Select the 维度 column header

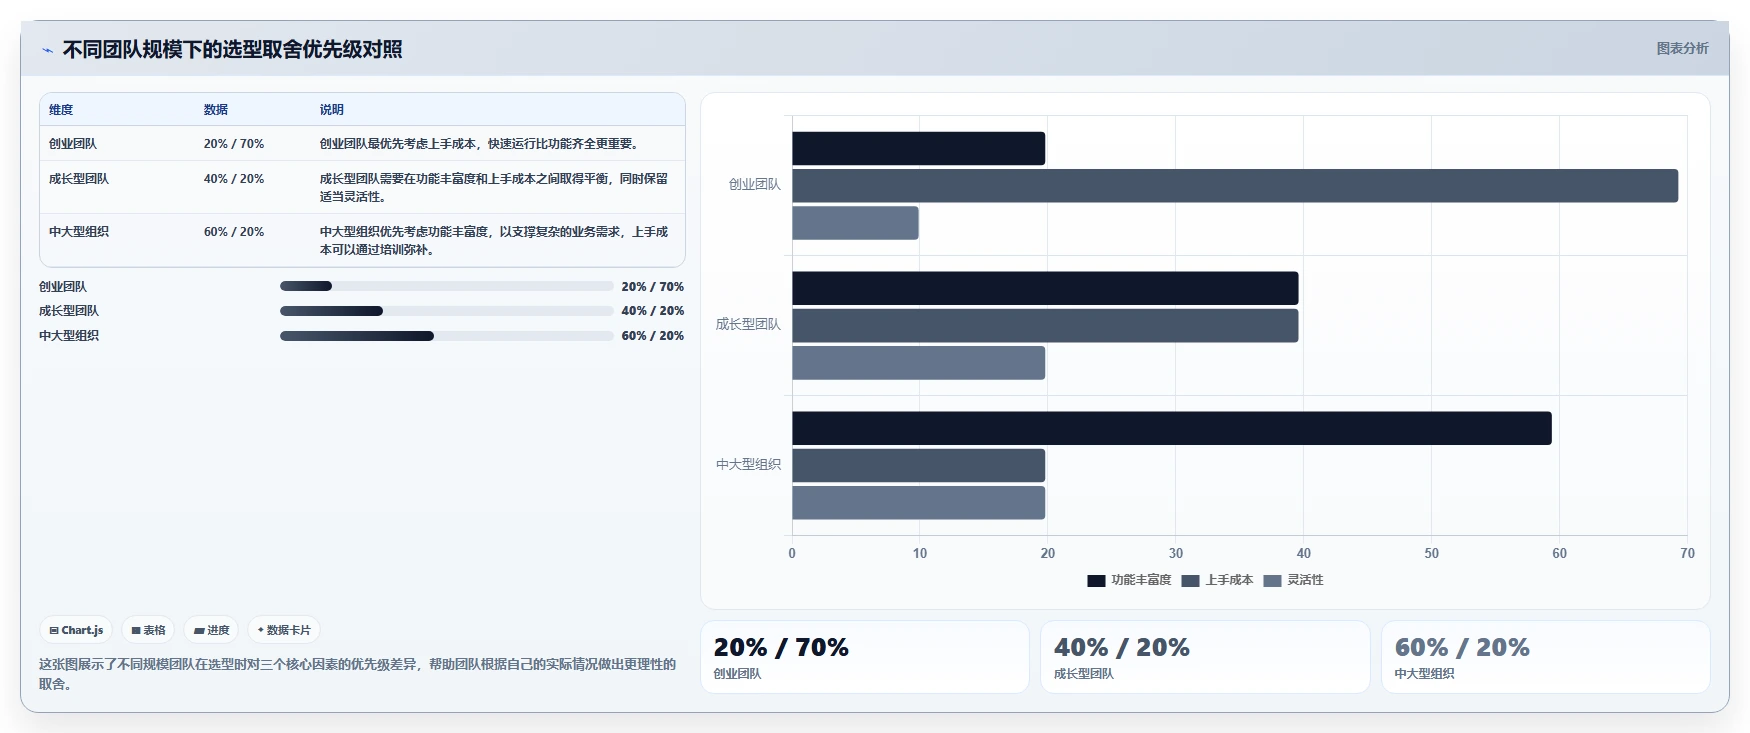click(x=61, y=110)
